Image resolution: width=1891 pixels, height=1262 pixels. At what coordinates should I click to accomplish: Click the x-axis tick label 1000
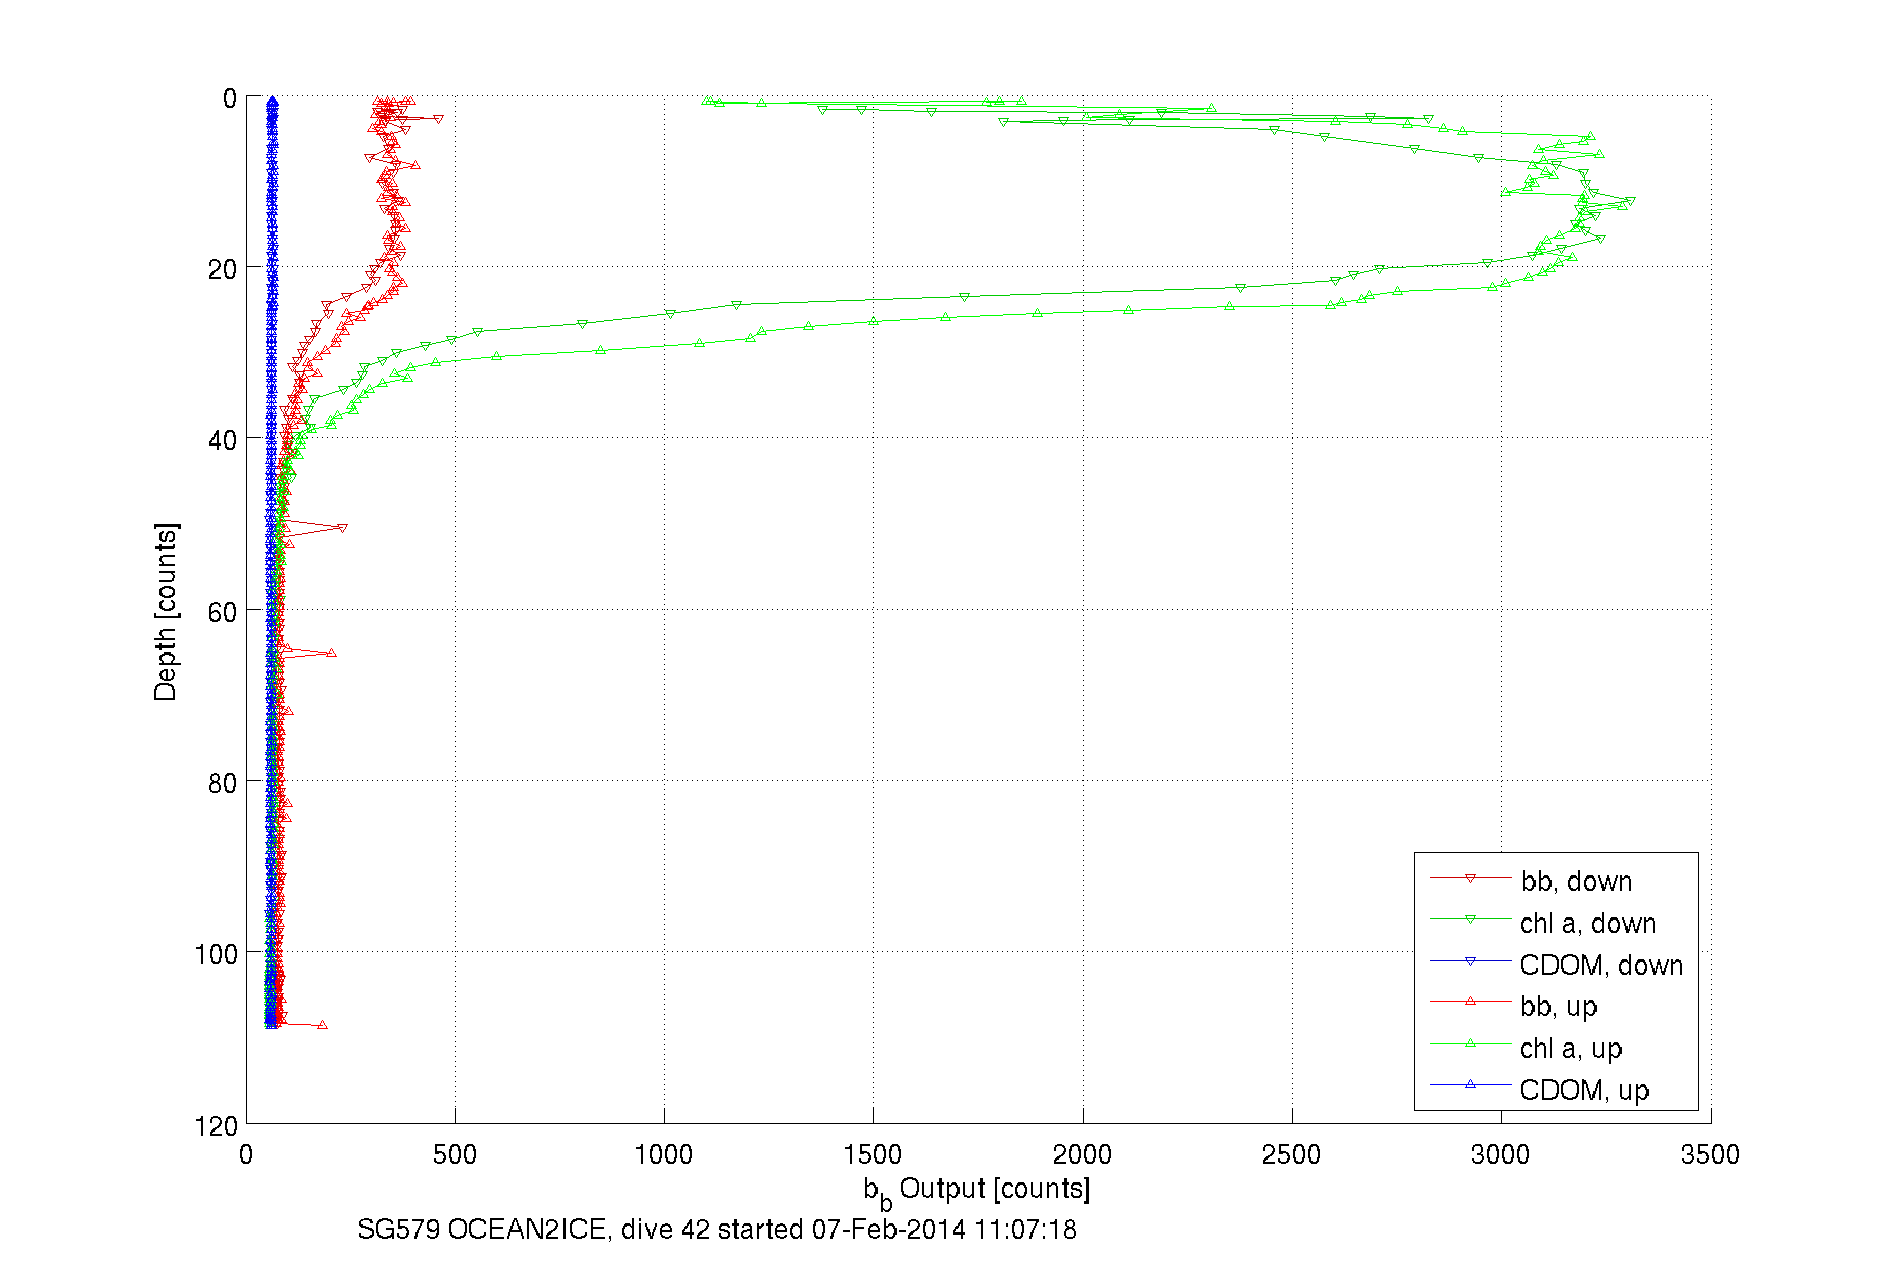[664, 1155]
